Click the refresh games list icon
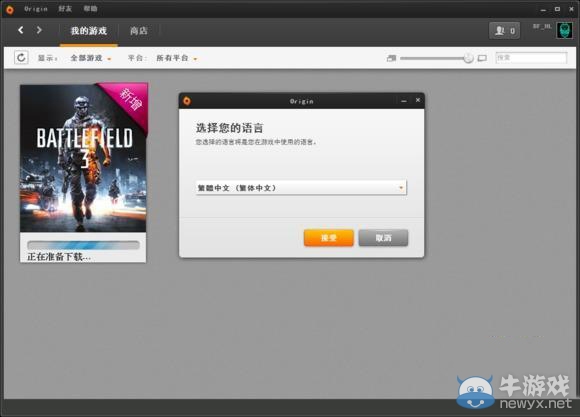This screenshot has height=417, width=580. 21,57
